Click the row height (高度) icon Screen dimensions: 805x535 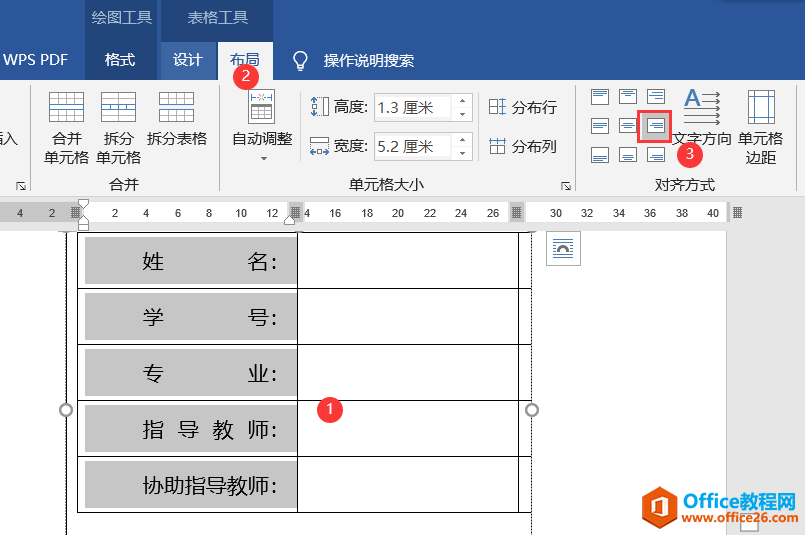(320, 107)
